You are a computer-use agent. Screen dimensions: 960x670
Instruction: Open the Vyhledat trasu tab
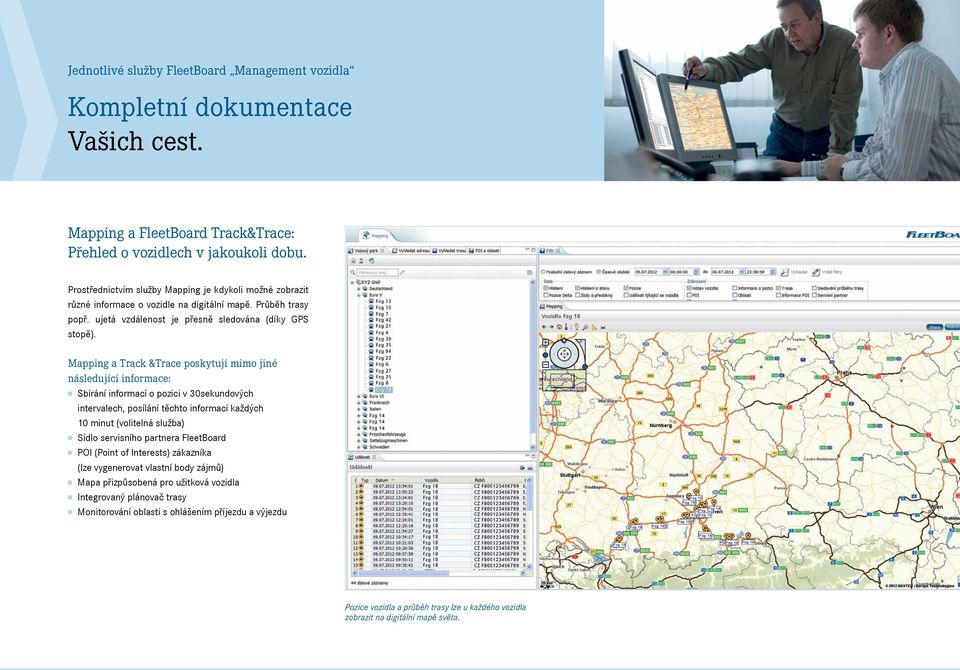[449, 250]
